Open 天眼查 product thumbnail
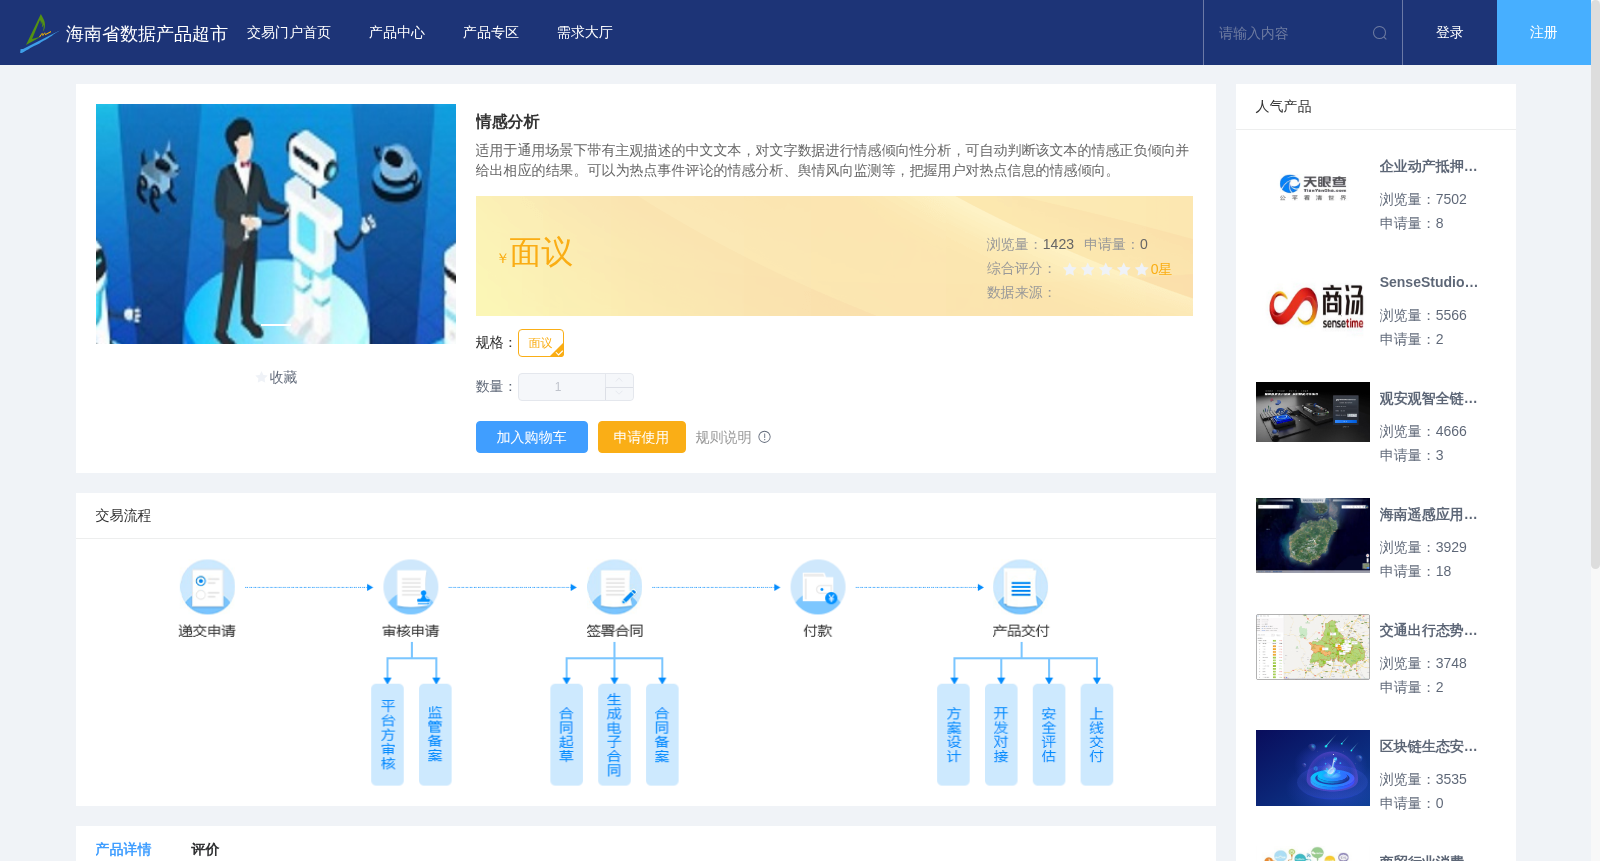 click(1313, 188)
